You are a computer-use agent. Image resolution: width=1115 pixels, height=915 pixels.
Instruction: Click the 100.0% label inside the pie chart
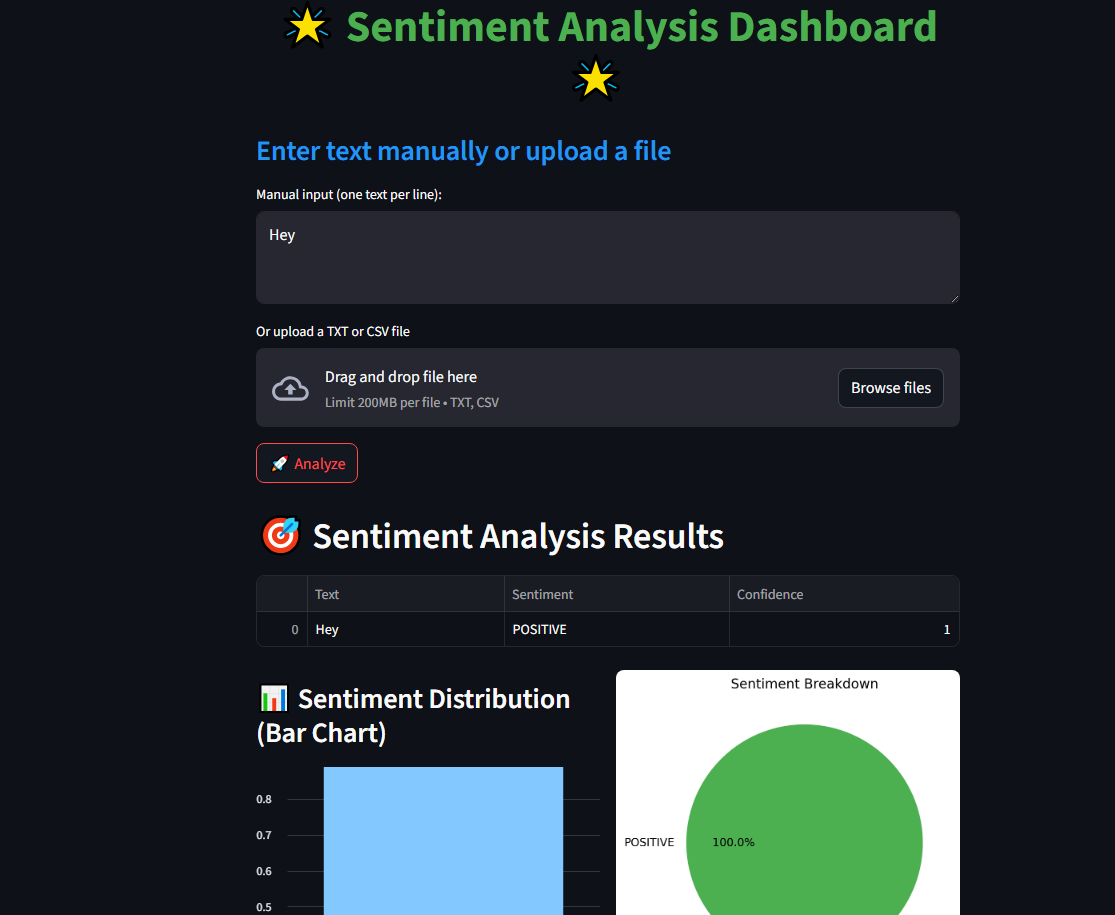[x=733, y=842]
